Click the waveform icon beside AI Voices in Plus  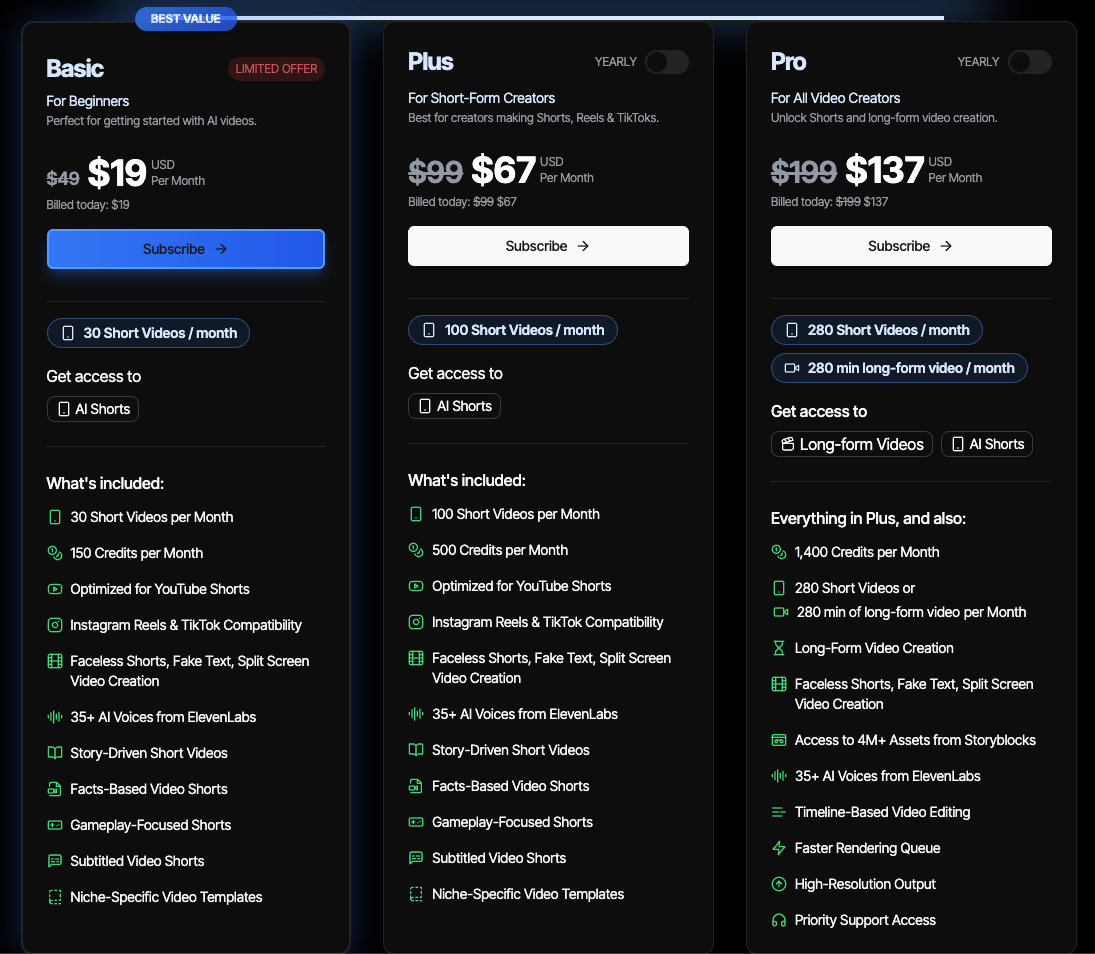pyautogui.click(x=416, y=714)
